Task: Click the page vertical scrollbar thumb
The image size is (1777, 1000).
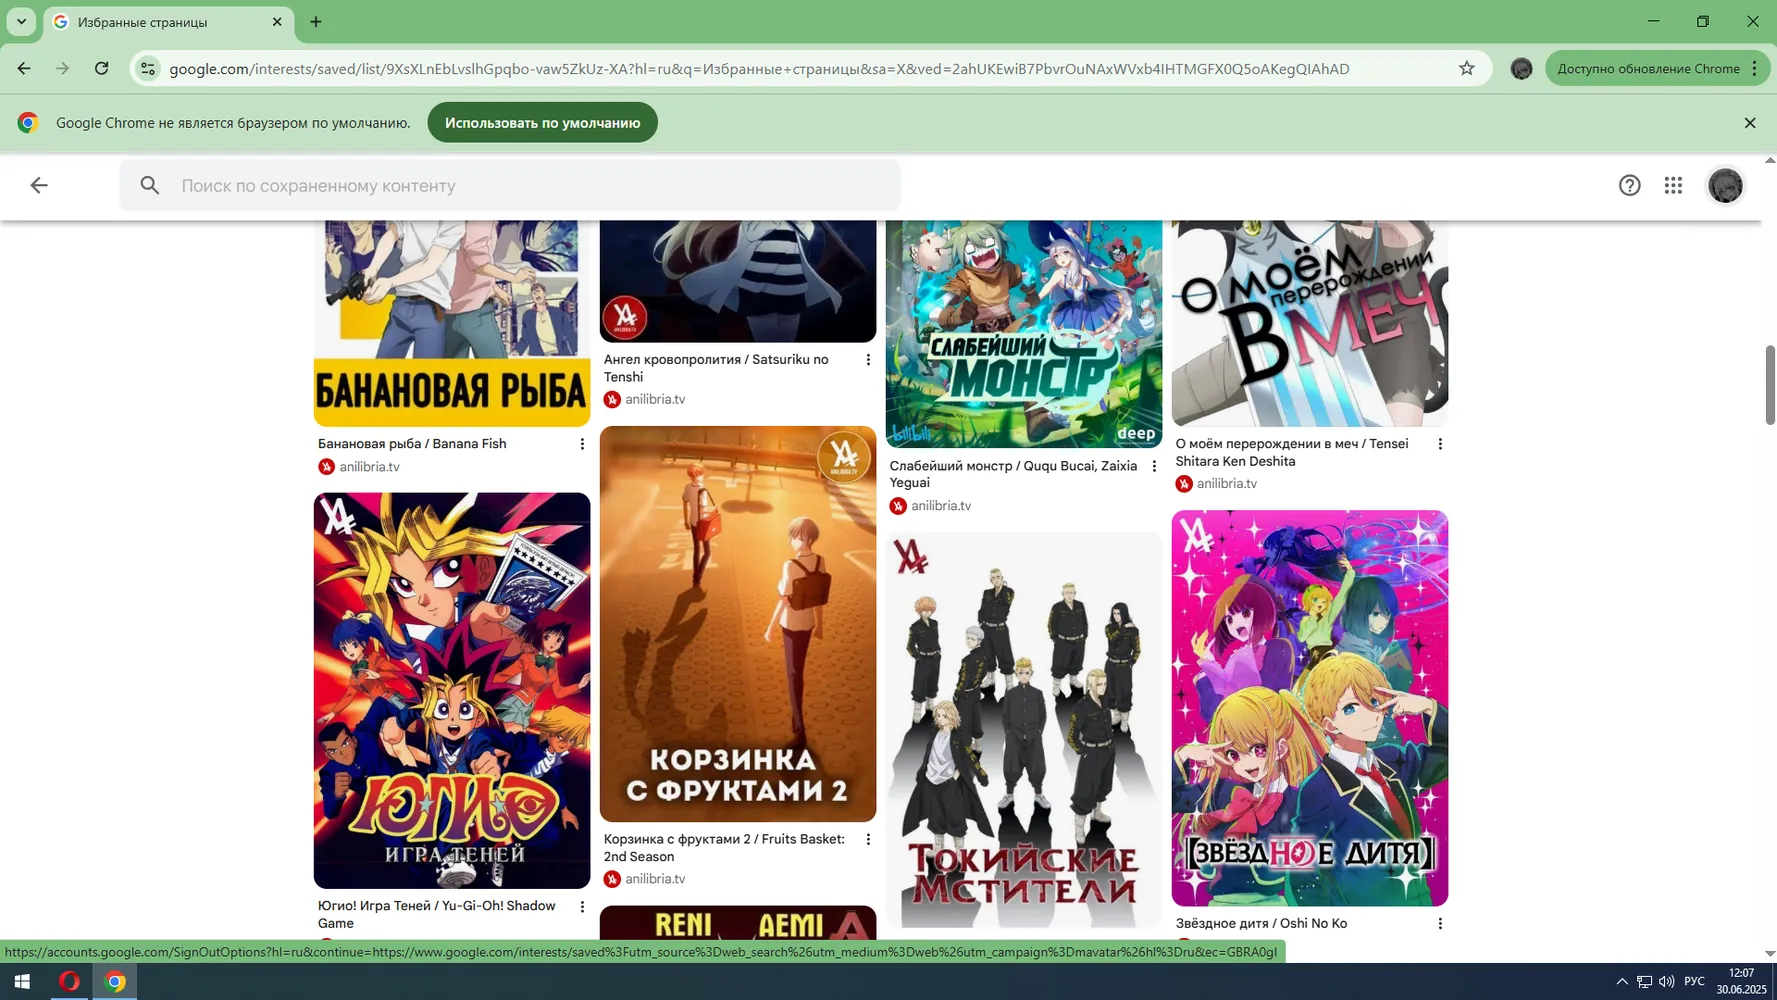Action: coord(1769,385)
